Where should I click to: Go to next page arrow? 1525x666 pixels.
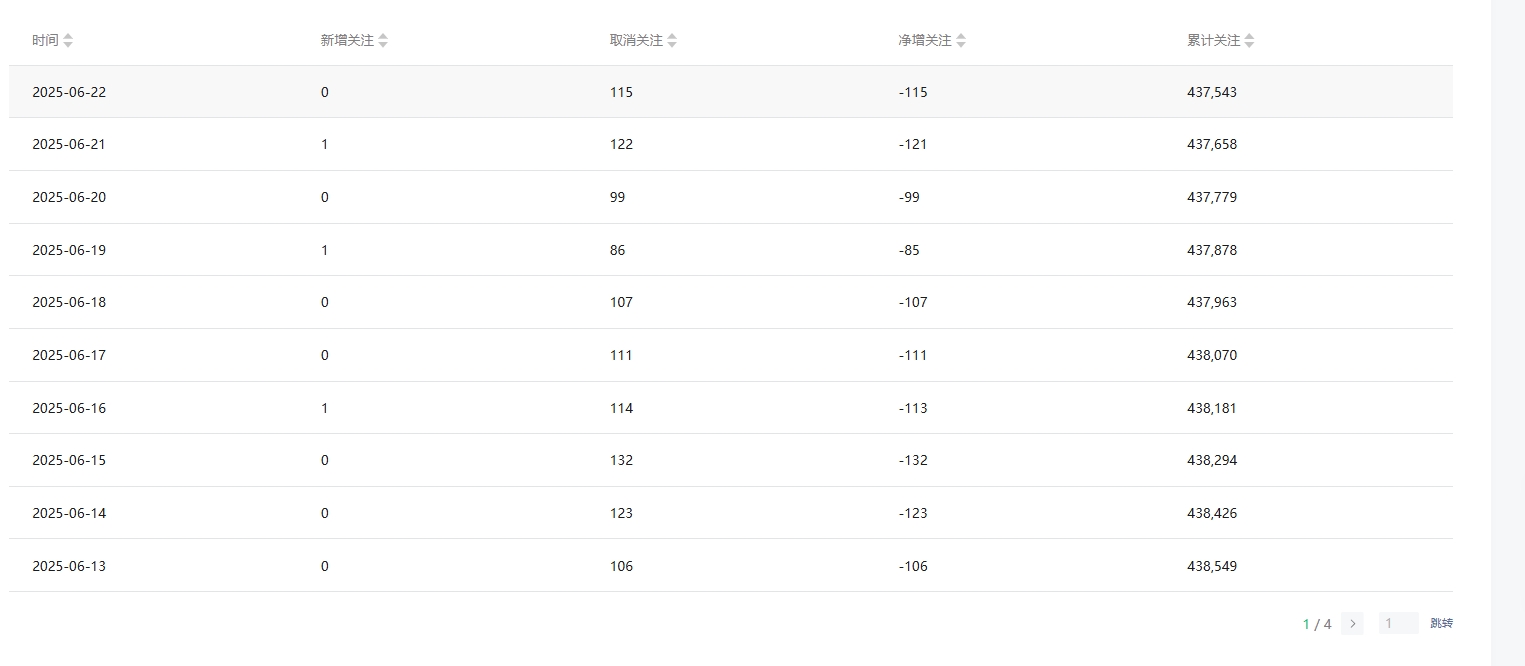(x=1352, y=624)
